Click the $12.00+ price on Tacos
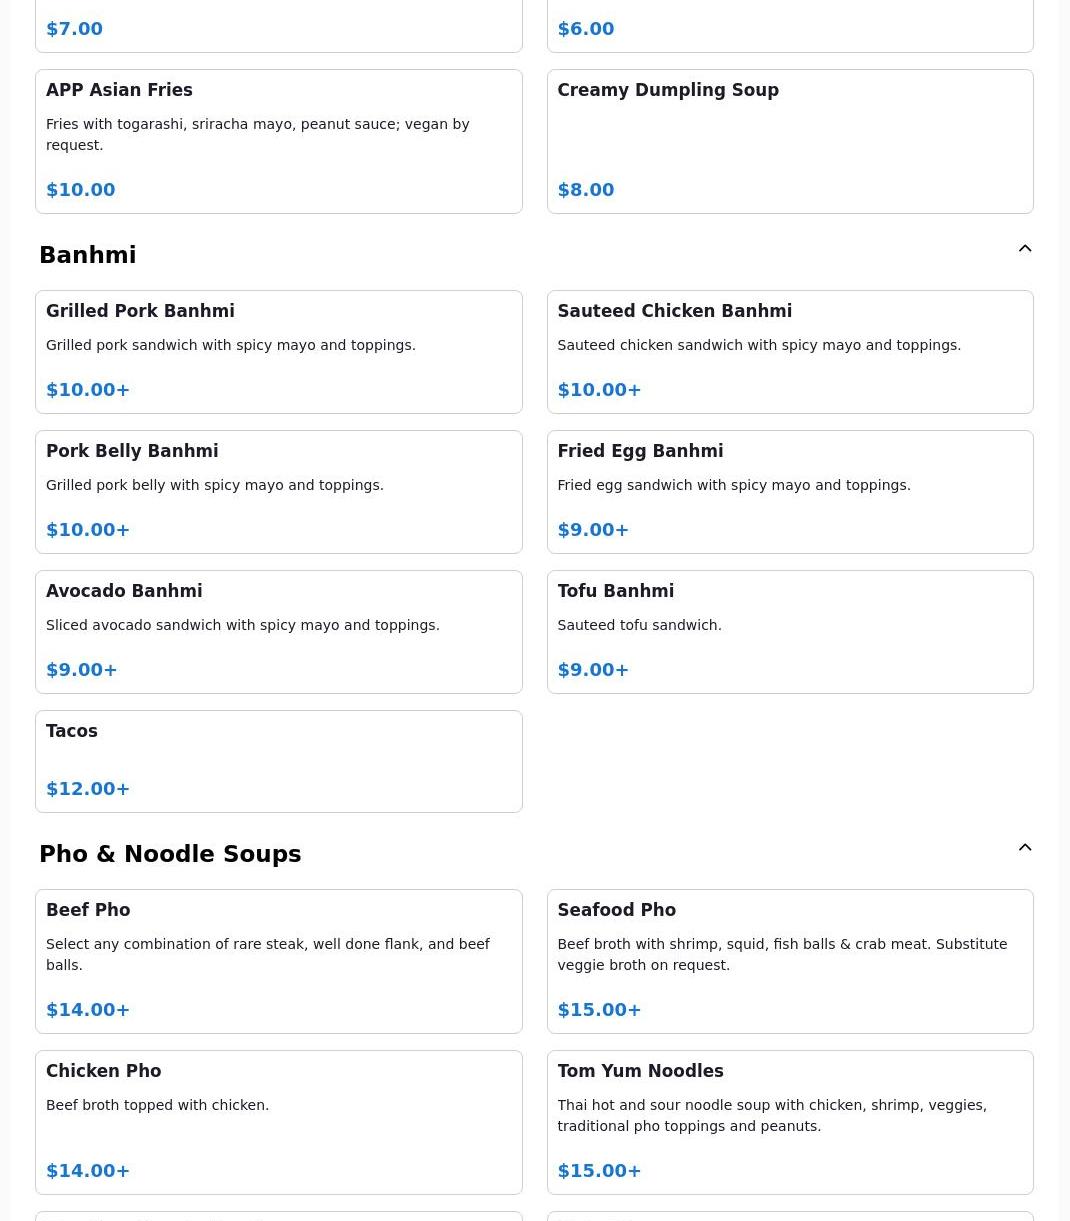1070x1221 pixels. (88, 789)
